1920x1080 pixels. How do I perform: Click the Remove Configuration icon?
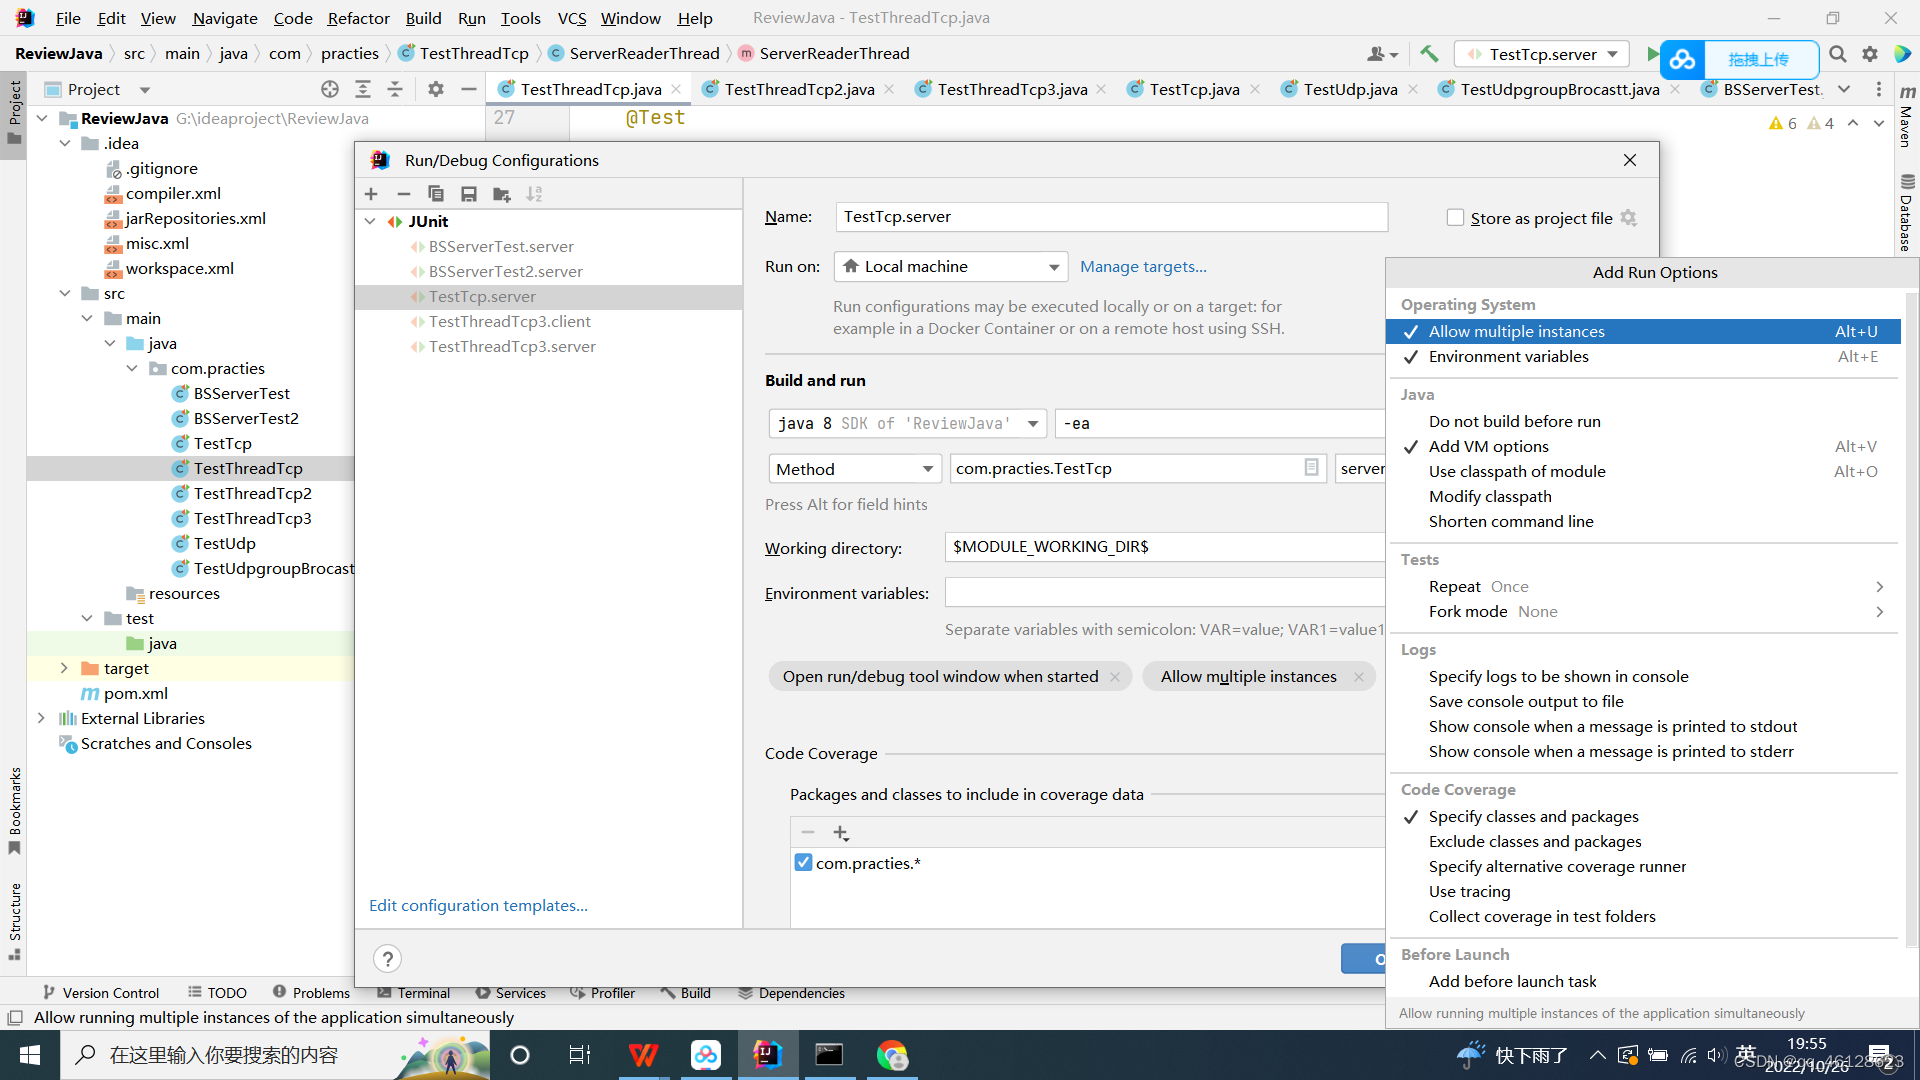pyautogui.click(x=404, y=194)
